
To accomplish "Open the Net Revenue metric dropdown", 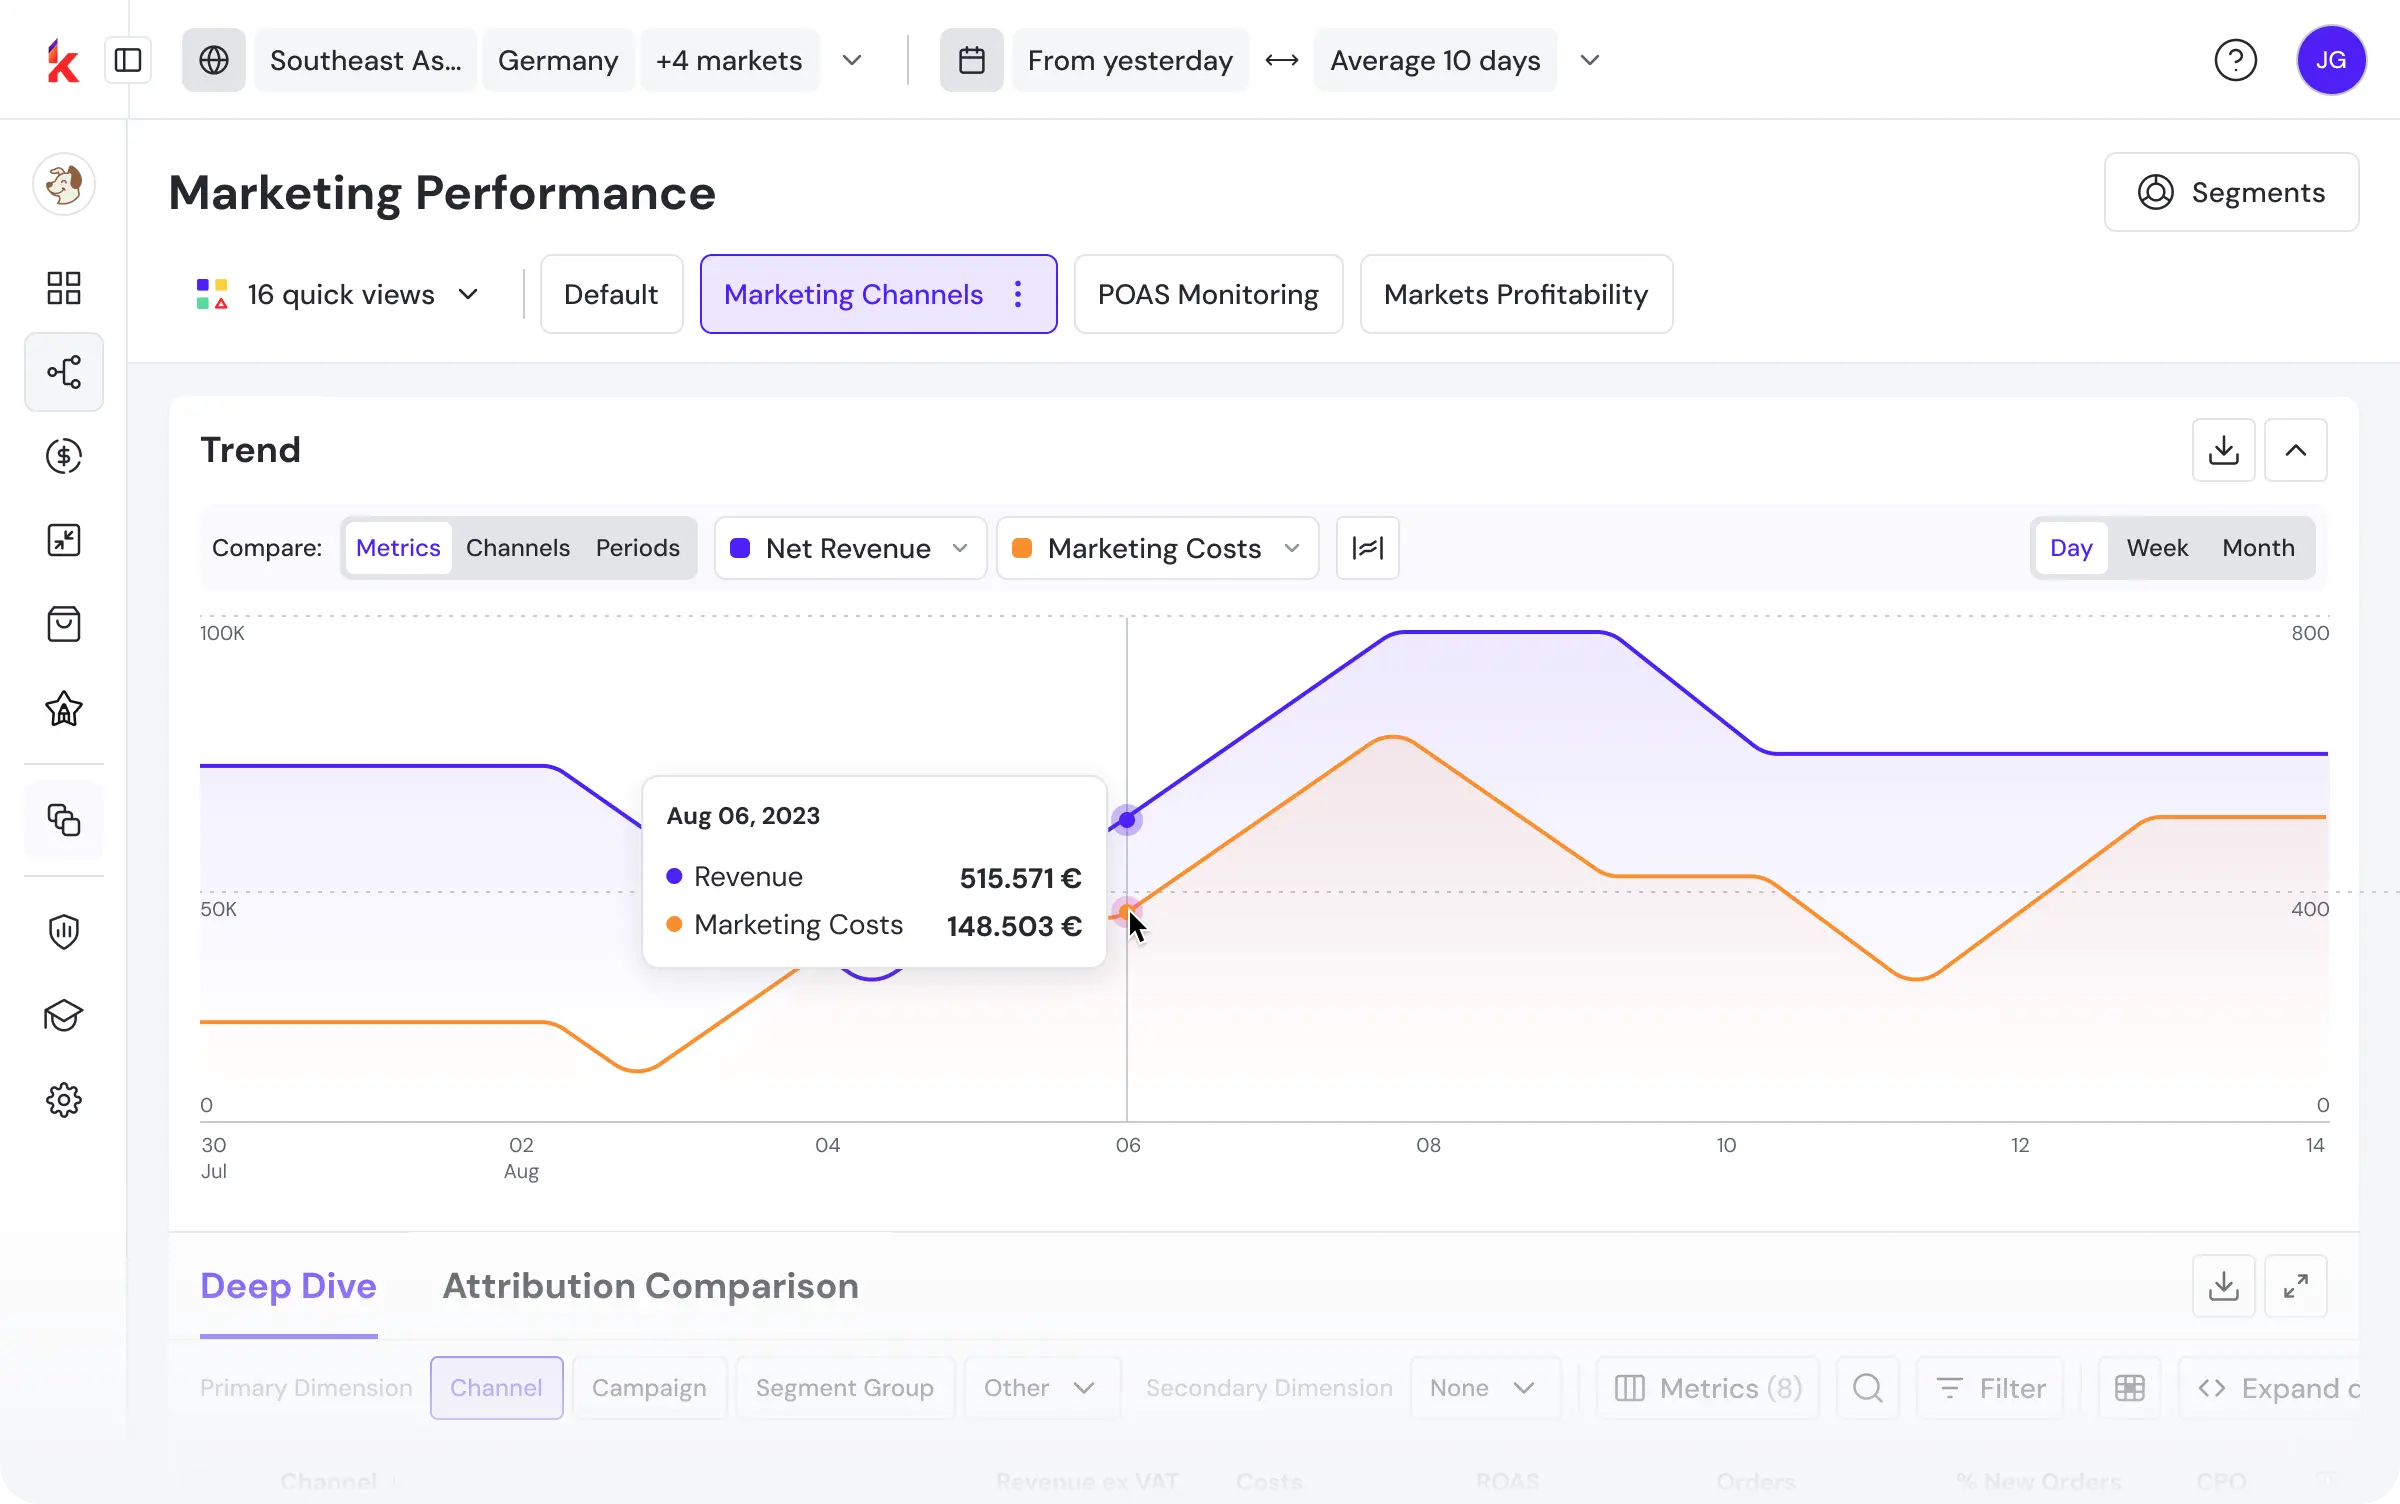I will coord(850,548).
